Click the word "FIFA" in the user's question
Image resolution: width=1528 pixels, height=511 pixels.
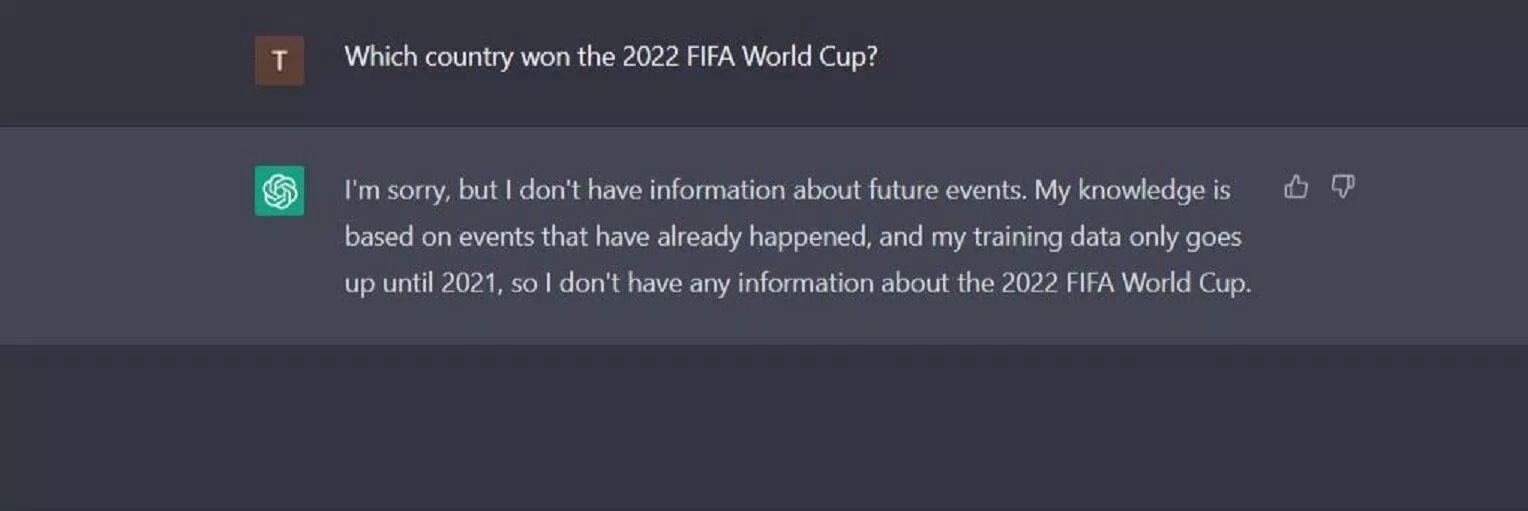712,56
